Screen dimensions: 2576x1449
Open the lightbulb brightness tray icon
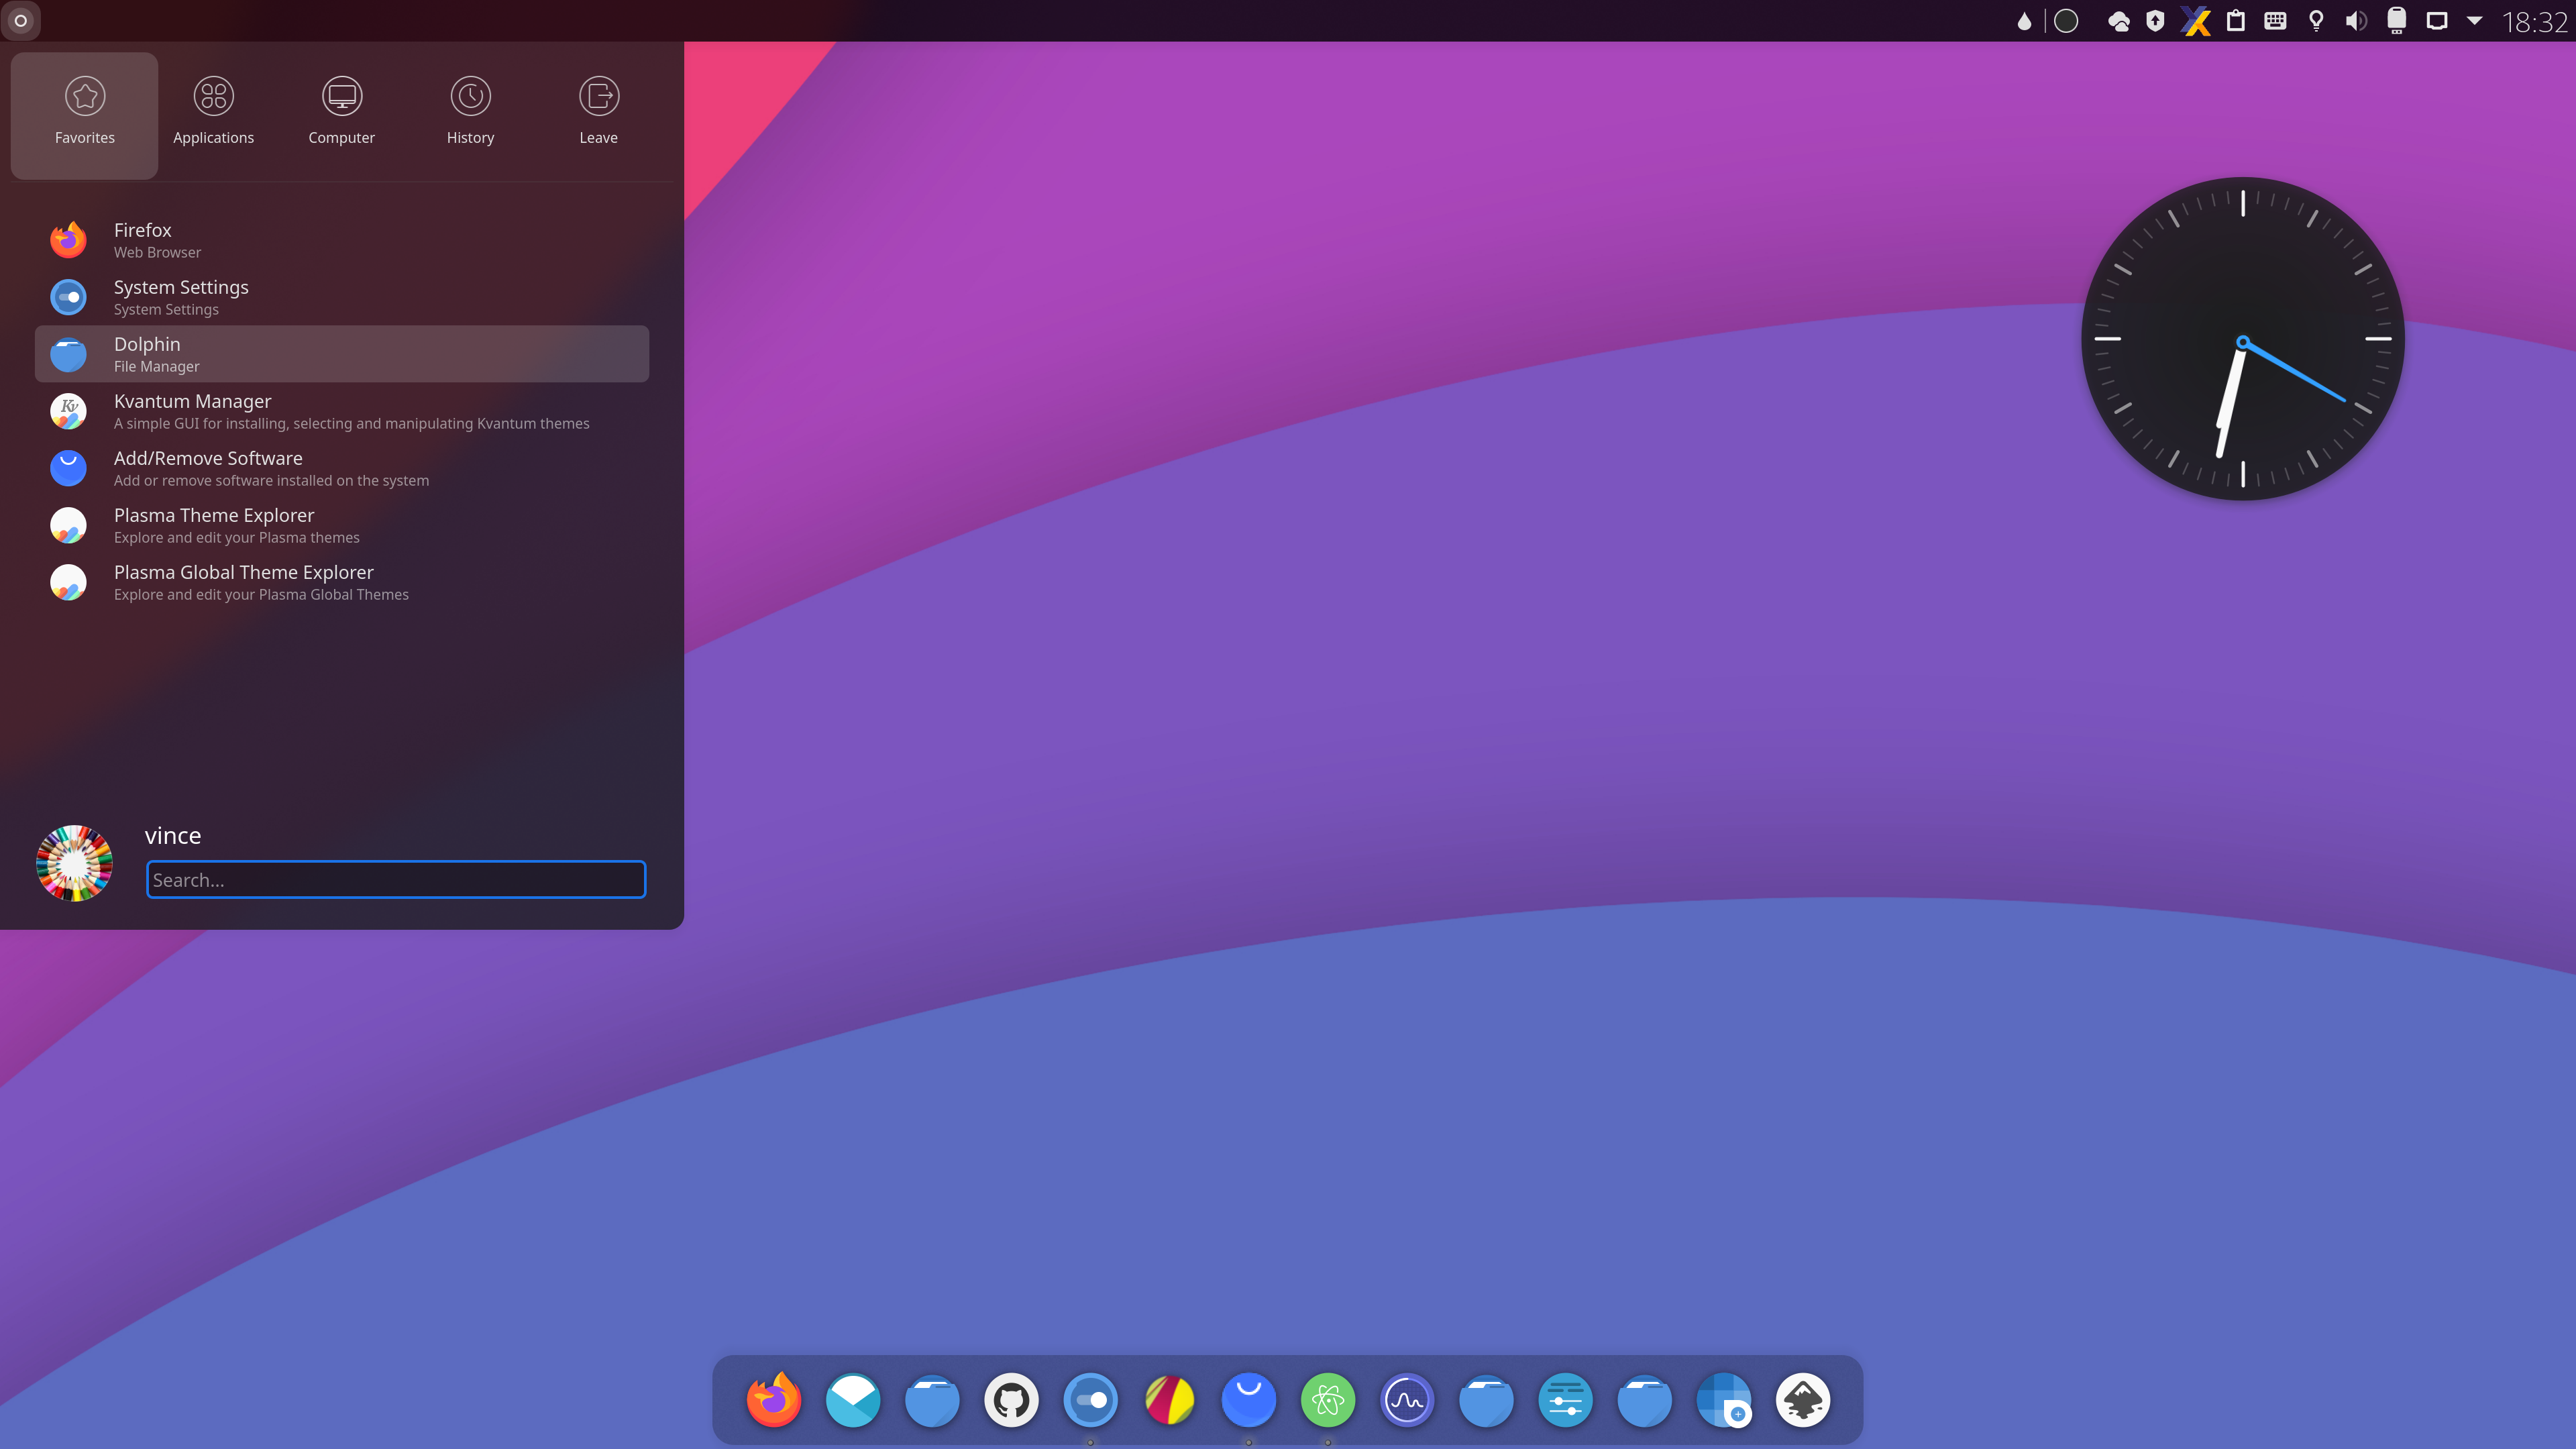click(2316, 21)
